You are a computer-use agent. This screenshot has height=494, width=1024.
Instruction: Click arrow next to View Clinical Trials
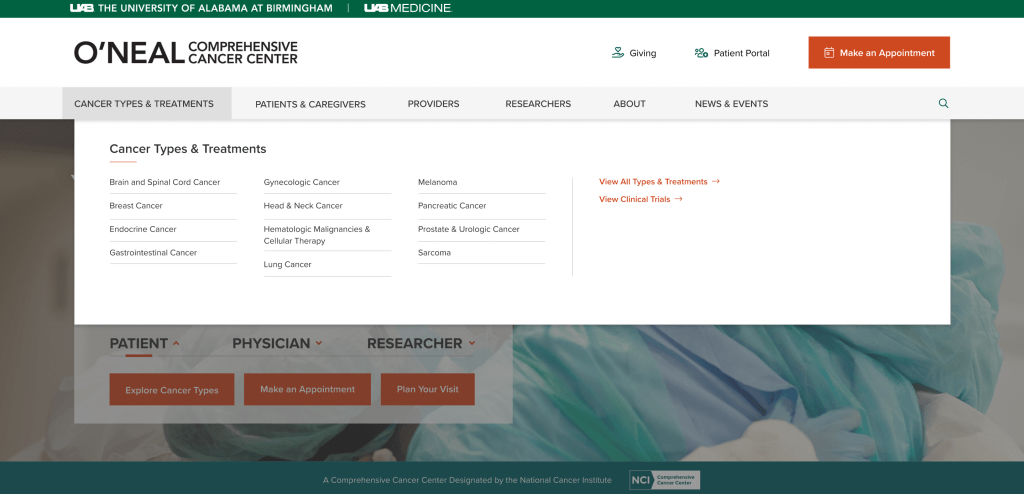(679, 199)
